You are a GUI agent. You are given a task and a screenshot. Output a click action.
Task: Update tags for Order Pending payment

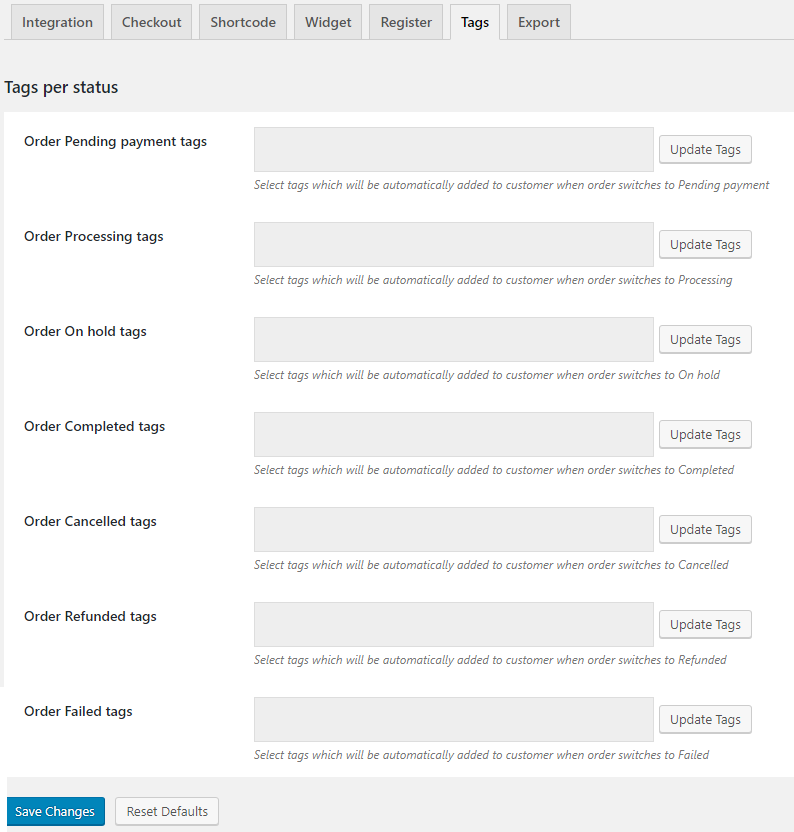pyautogui.click(x=705, y=150)
